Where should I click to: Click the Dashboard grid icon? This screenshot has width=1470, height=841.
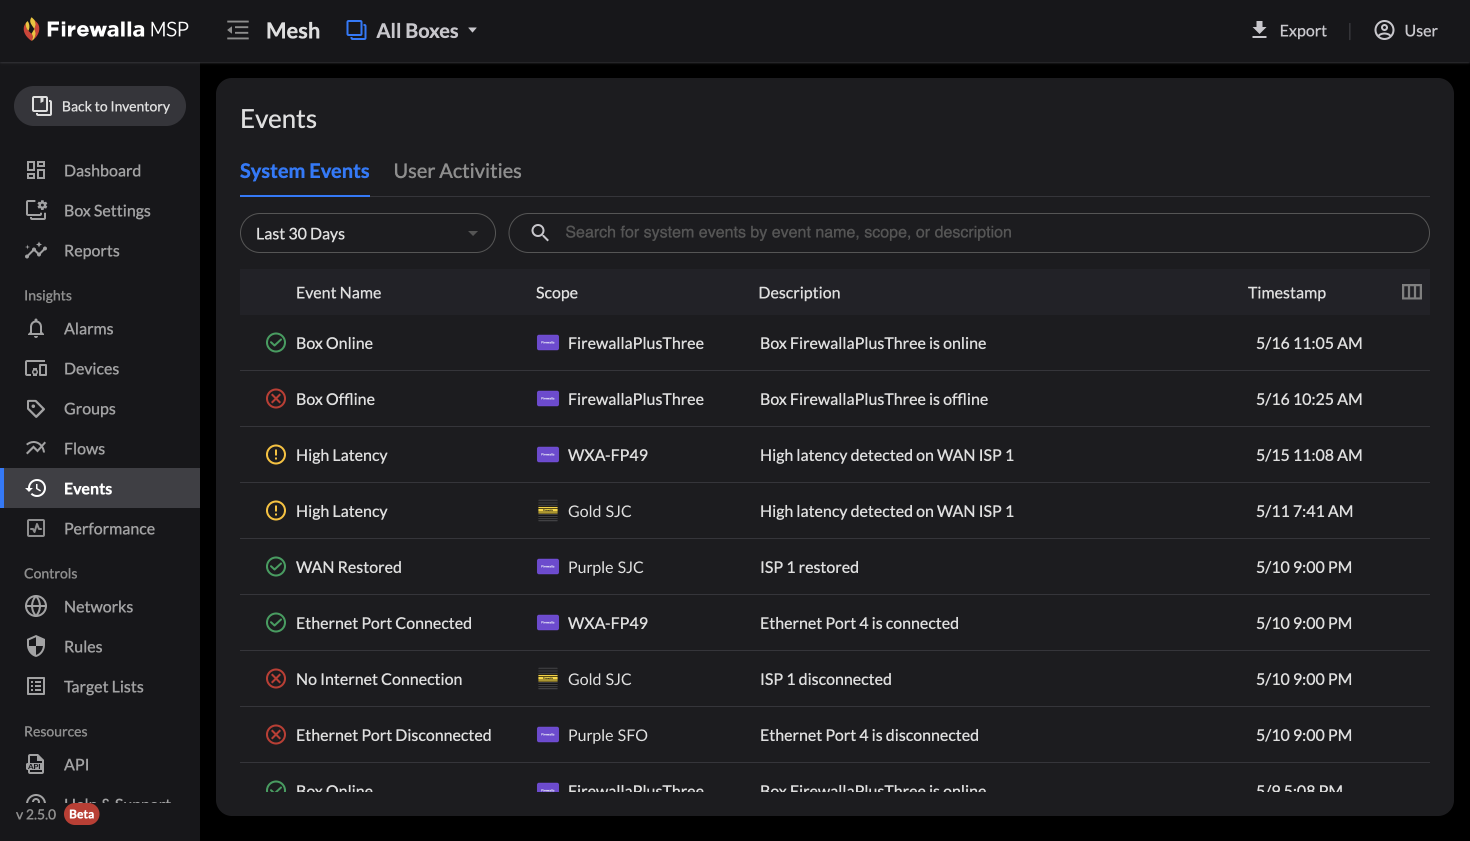(36, 170)
